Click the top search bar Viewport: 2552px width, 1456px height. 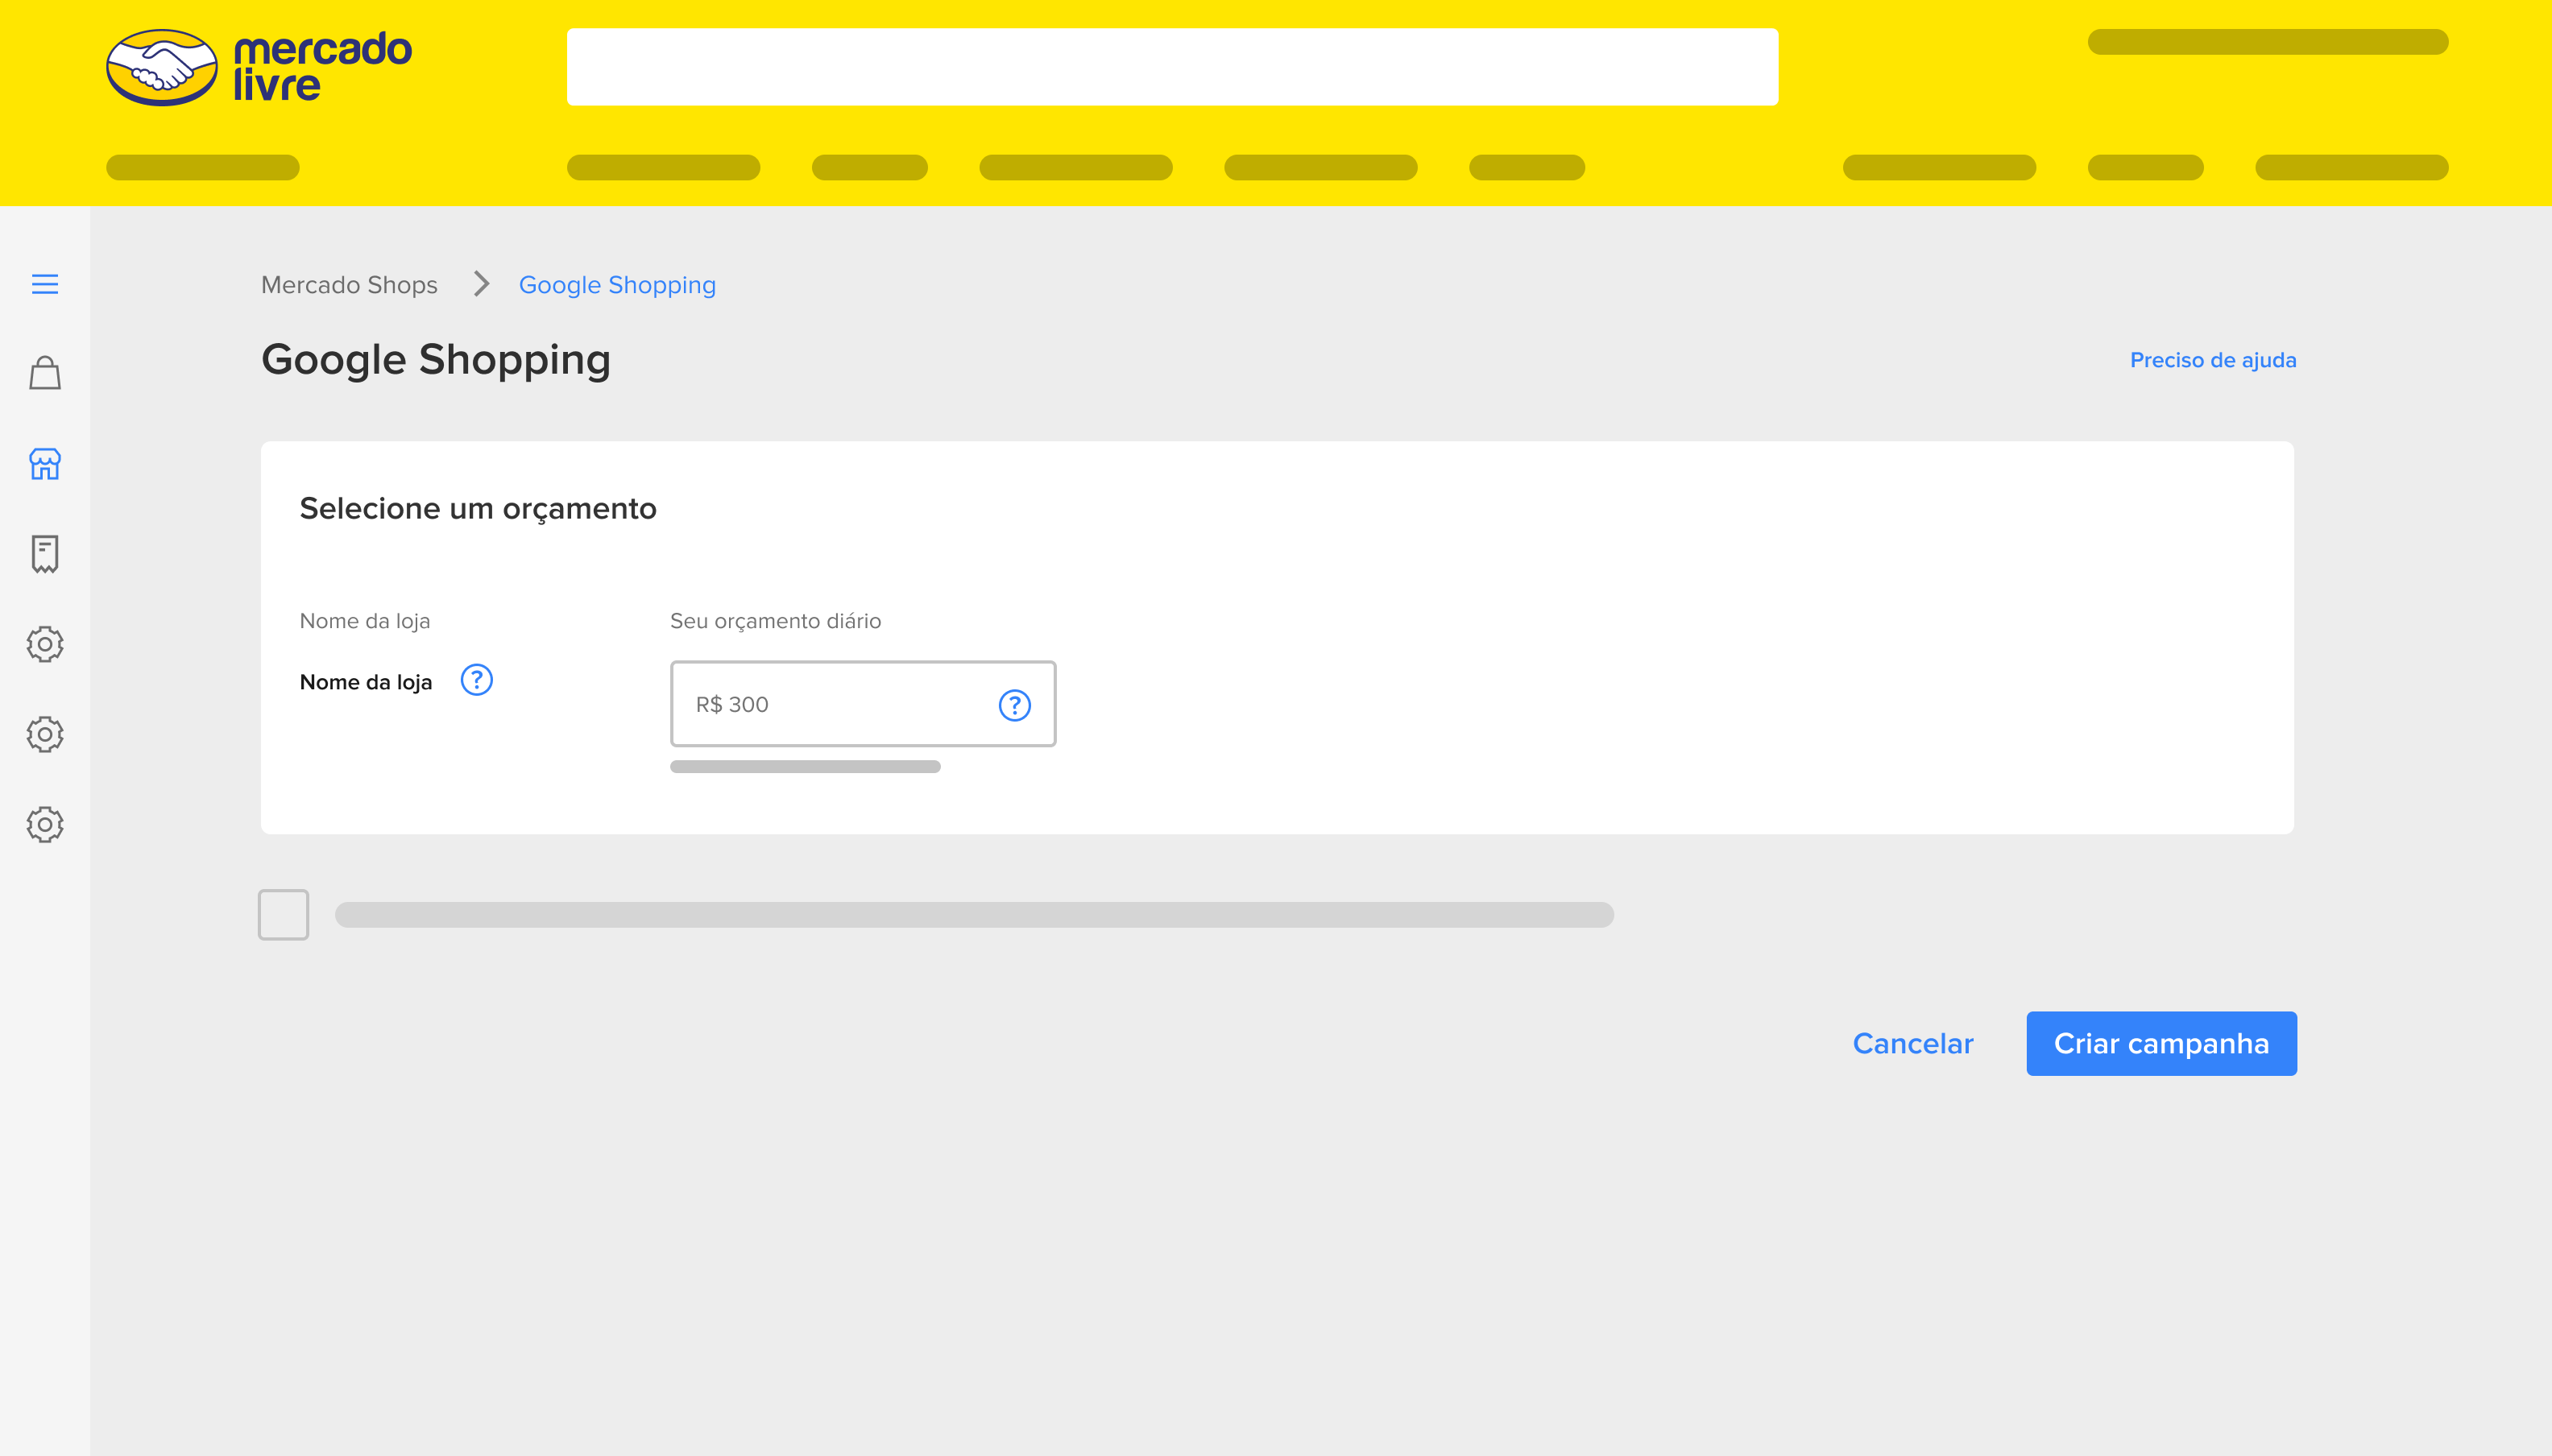click(x=1172, y=67)
